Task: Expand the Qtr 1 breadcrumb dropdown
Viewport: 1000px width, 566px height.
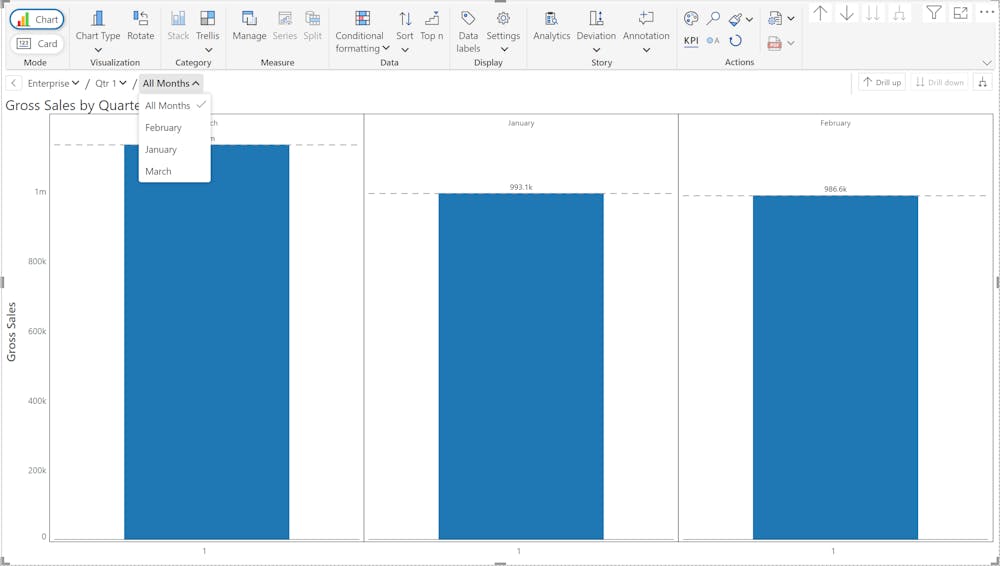Action: (x=111, y=83)
